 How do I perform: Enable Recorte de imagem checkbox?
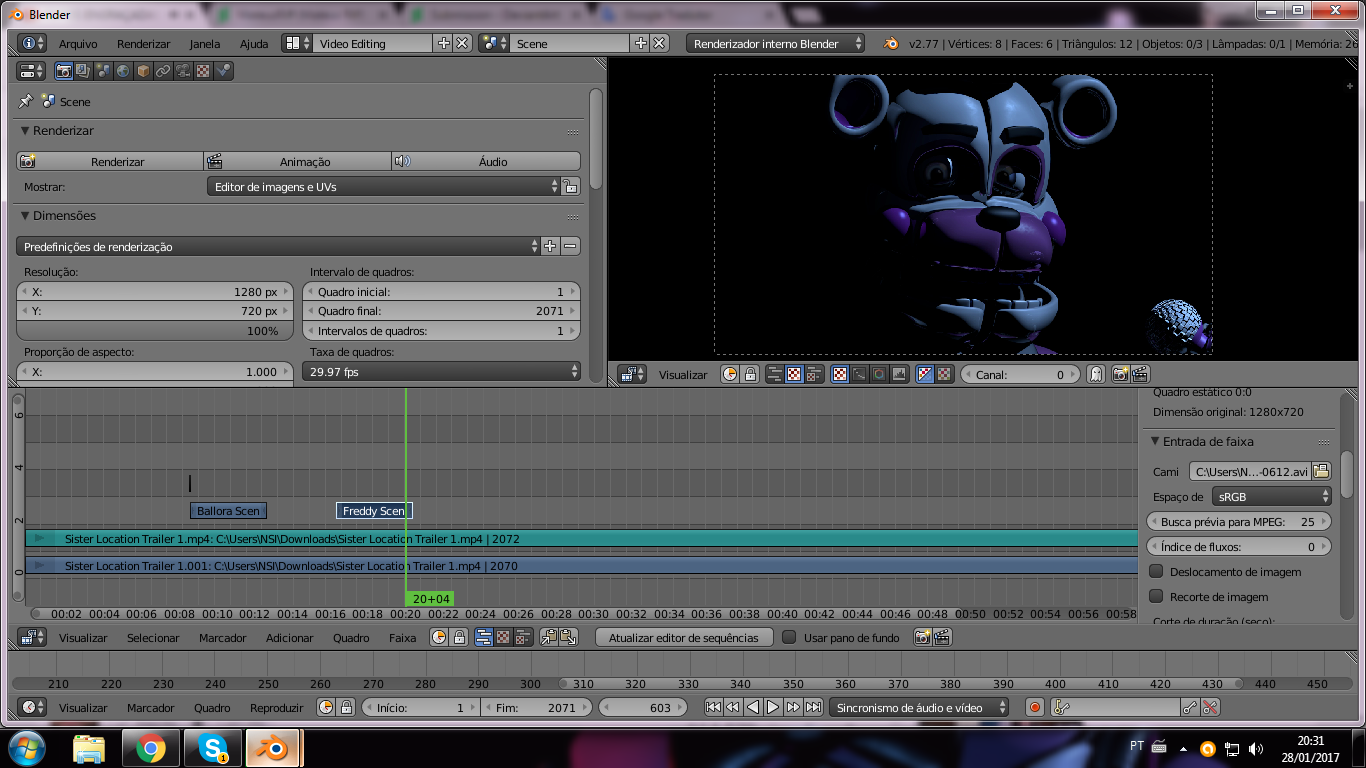coord(1156,597)
